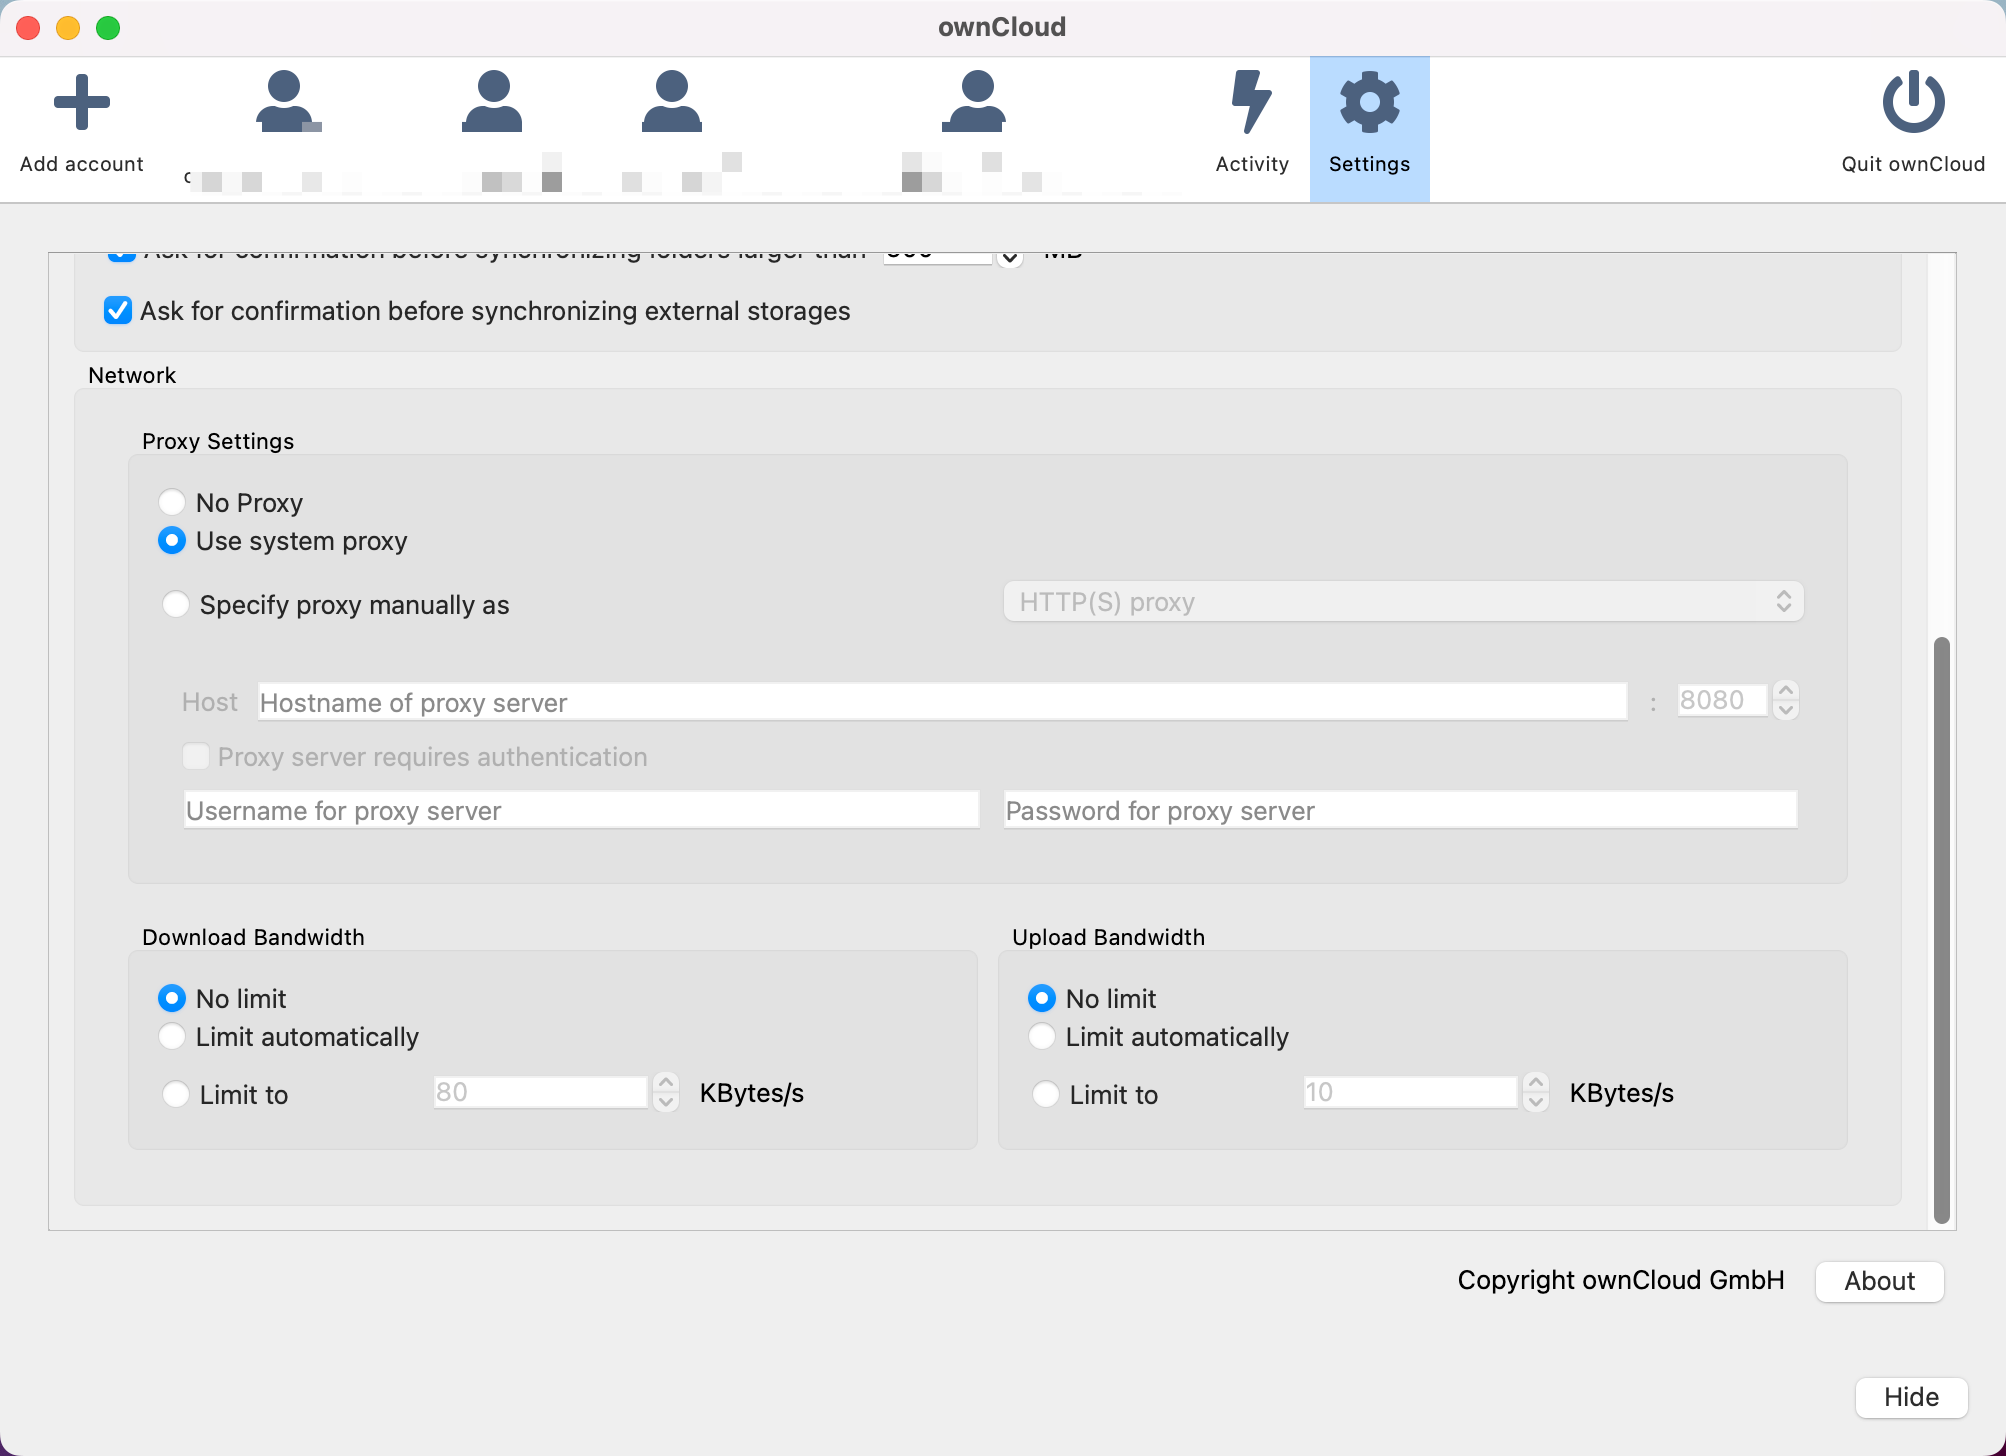
Task: Select the No Proxy radio button
Action: pos(172,502)
